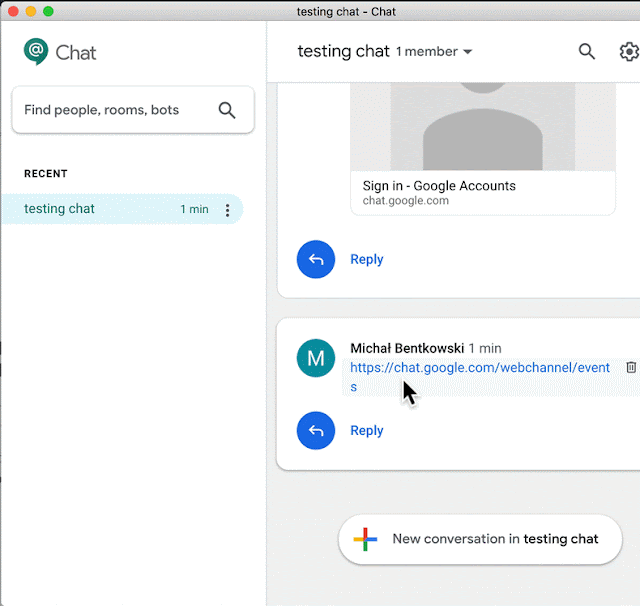Open the three-dot menu for testing chat
Image resolution: width=640 pixels, height=606 pixels.
227,210
